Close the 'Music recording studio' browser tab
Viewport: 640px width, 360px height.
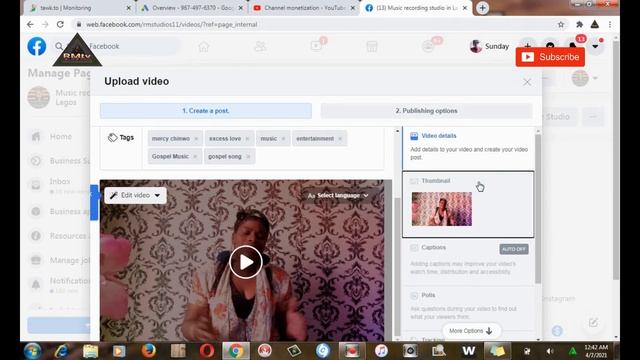(x=464, y=8)
